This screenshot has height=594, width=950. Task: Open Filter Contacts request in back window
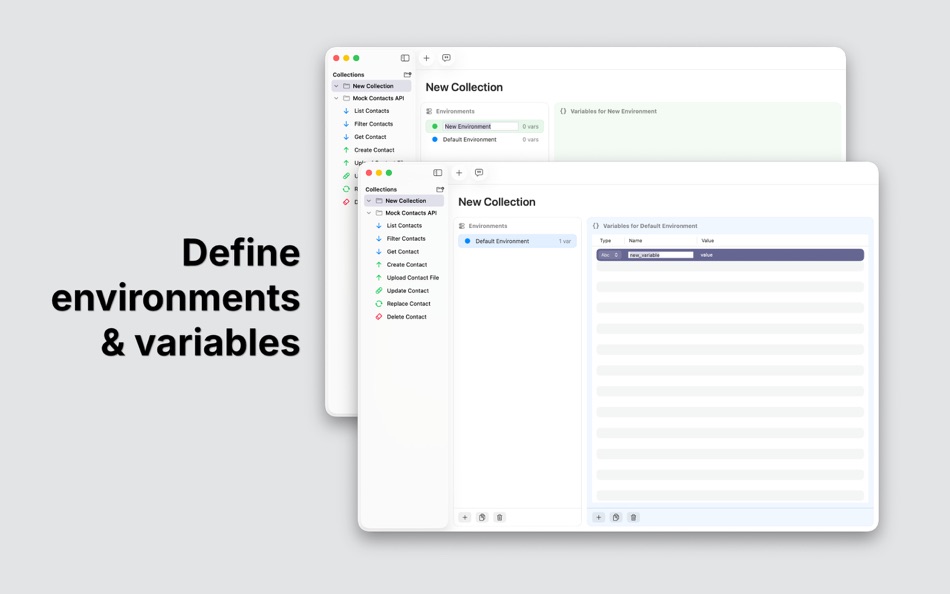(373, 124)
